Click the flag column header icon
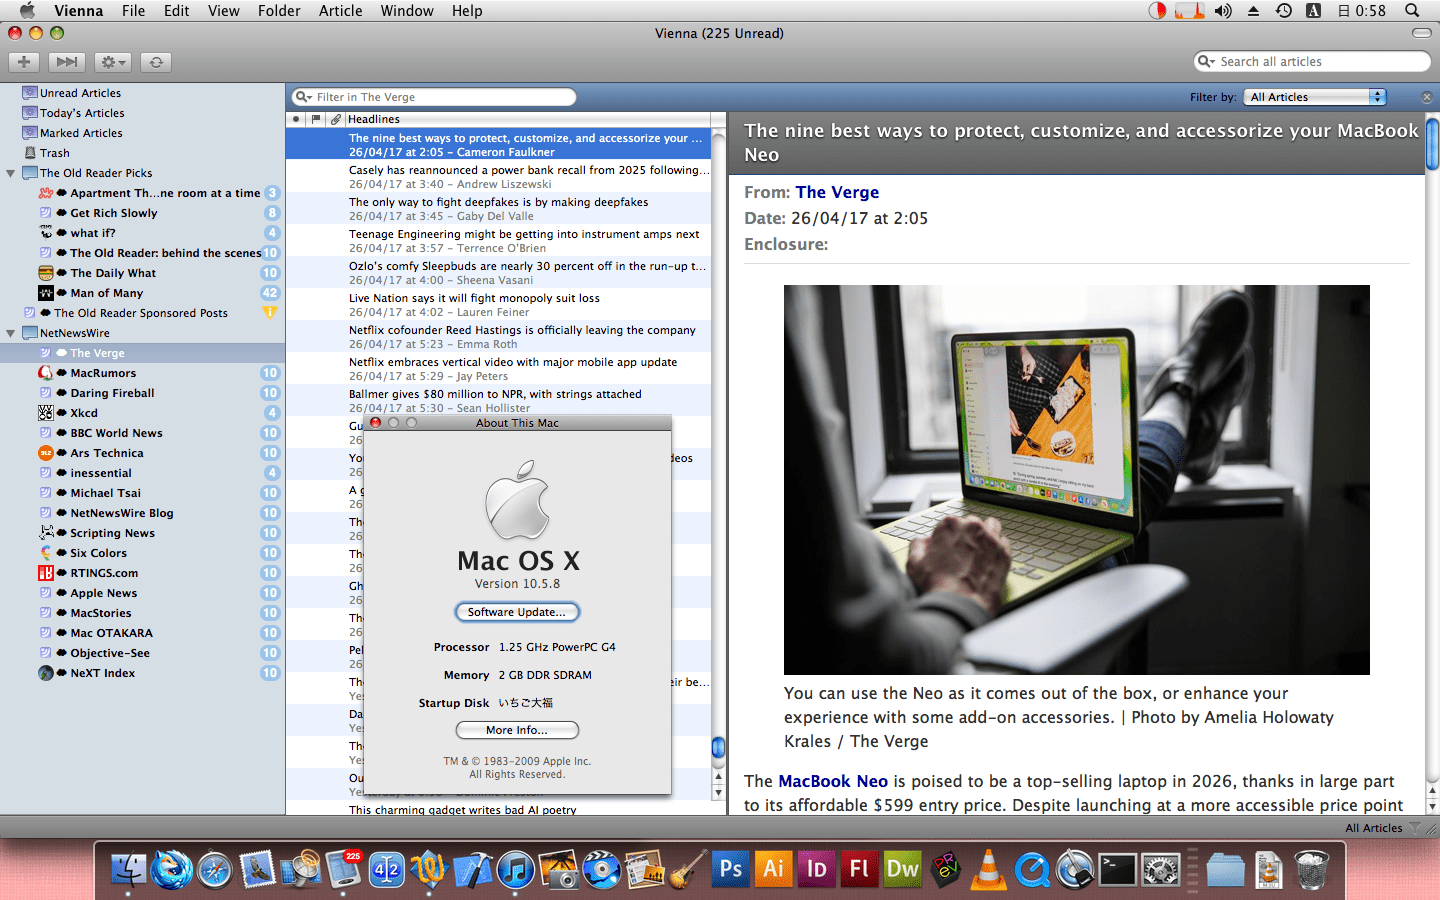 (x=316, y=119)
